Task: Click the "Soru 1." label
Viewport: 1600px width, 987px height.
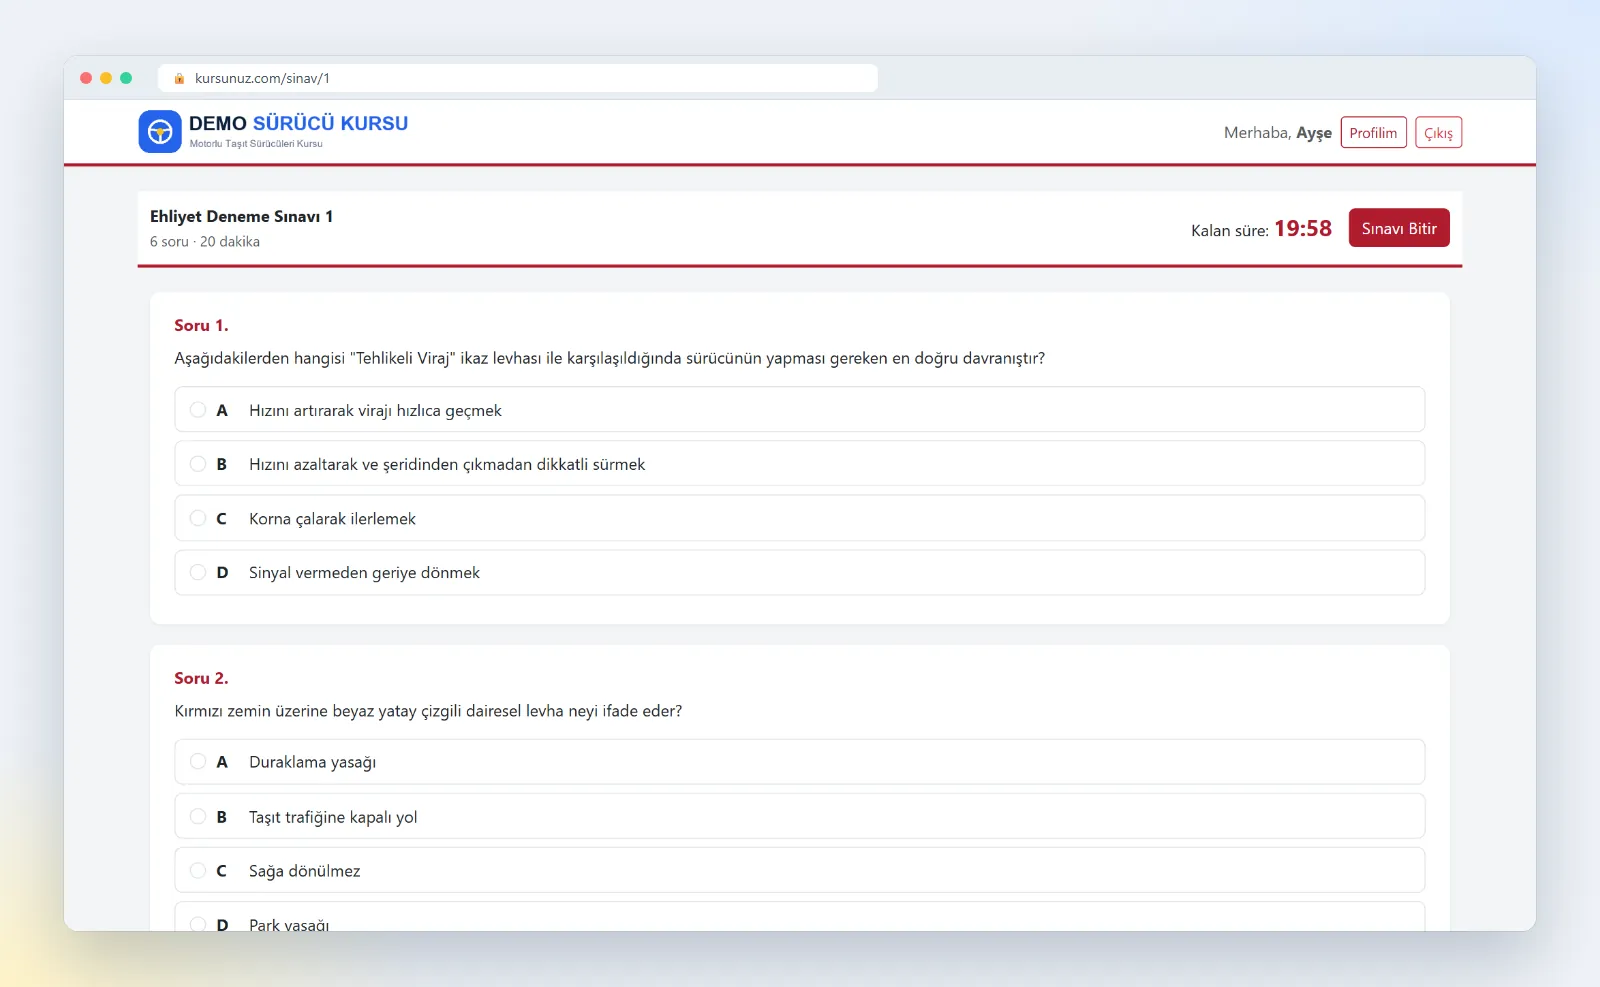Action: coord(201,325)
